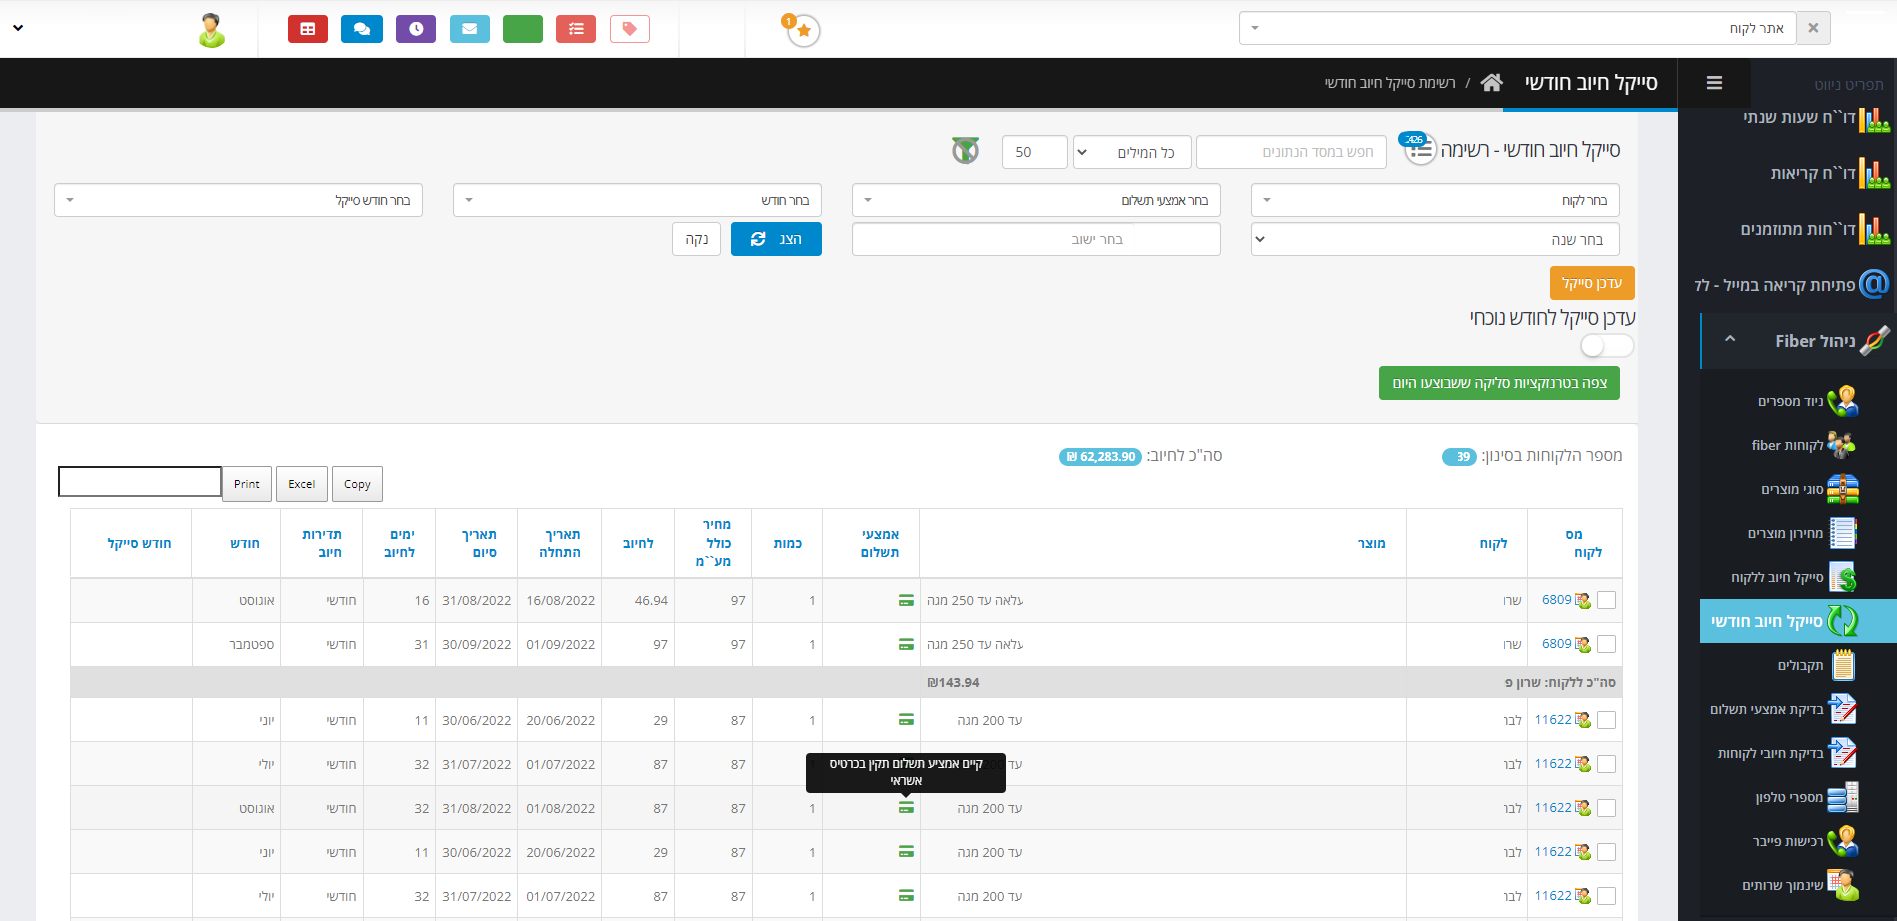Image resolution: width=1897 pixels, height=921 pixels.
Task: Click the blue הצג button
Action: 776,239
